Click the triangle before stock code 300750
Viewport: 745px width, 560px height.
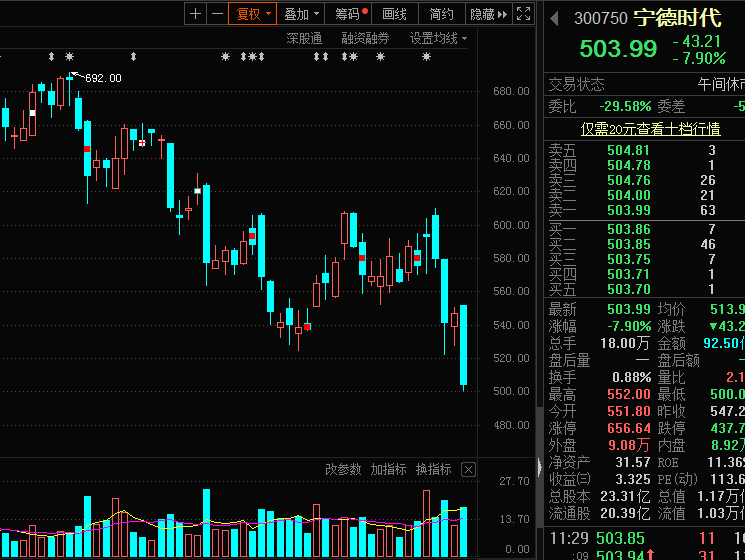click(555, 17)
